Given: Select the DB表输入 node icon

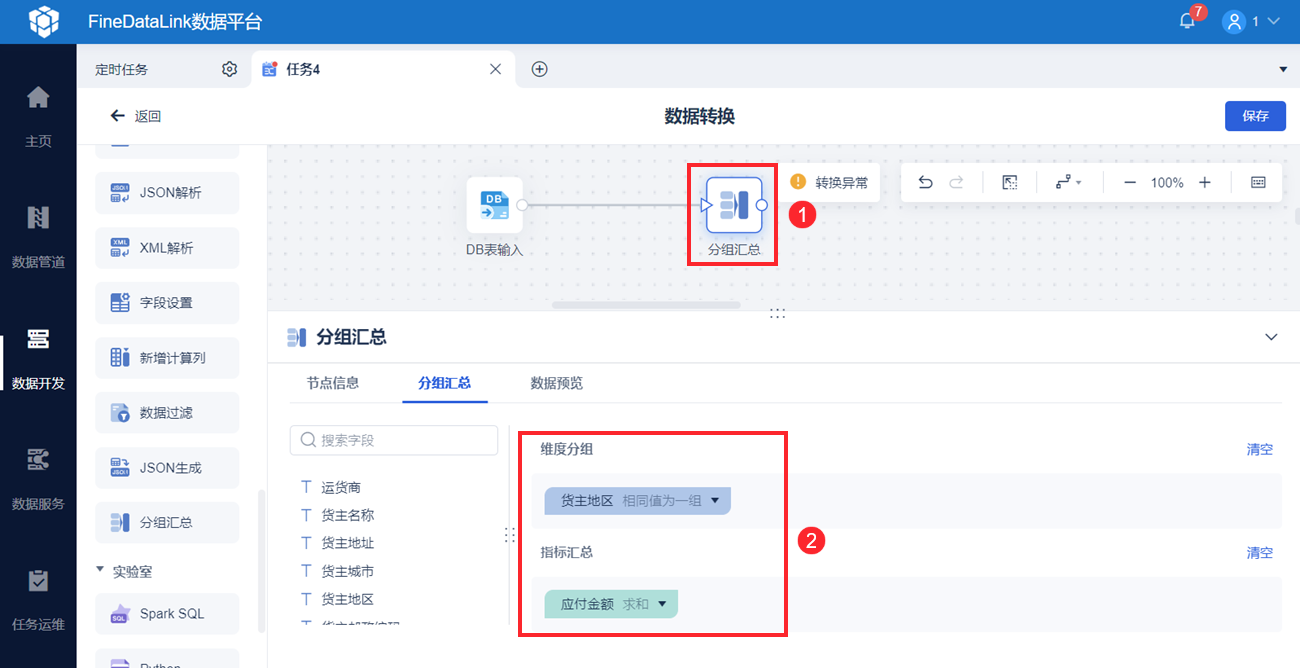Looking at the screenshot, I should [x=495, y=205].
